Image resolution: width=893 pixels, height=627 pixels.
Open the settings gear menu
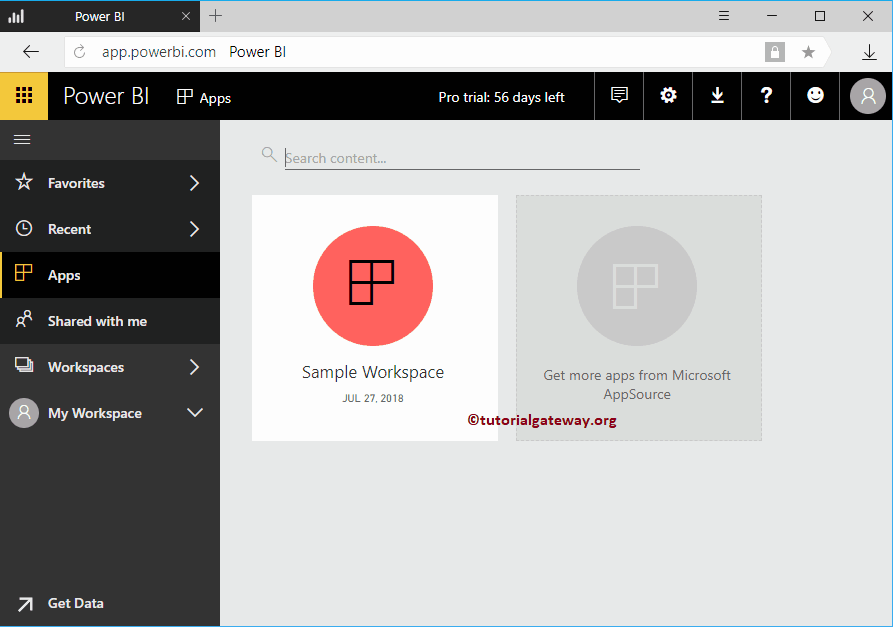click(668, 96)
